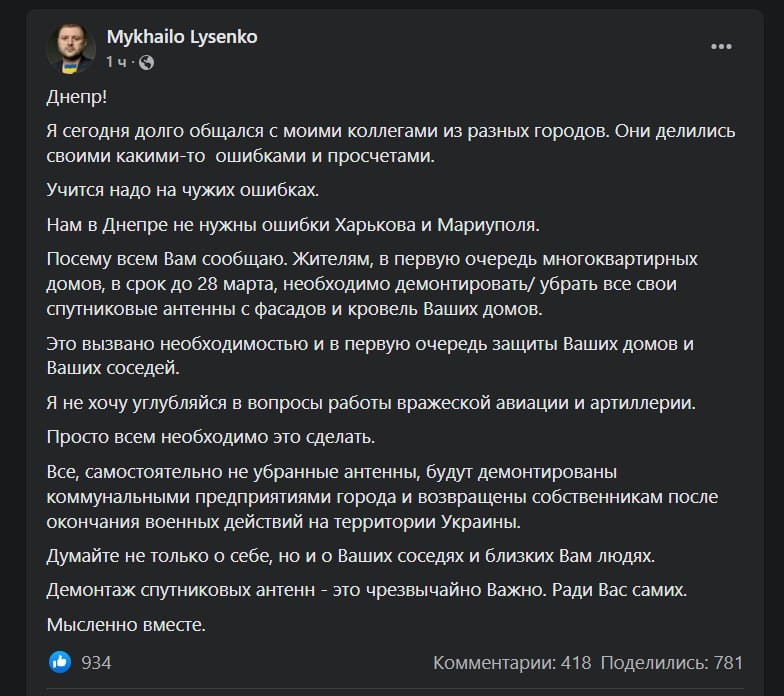Image resolution: width=784 pixels, height=696 pixels.
Task: View the 934 reactions list
Action: [96, 662]
